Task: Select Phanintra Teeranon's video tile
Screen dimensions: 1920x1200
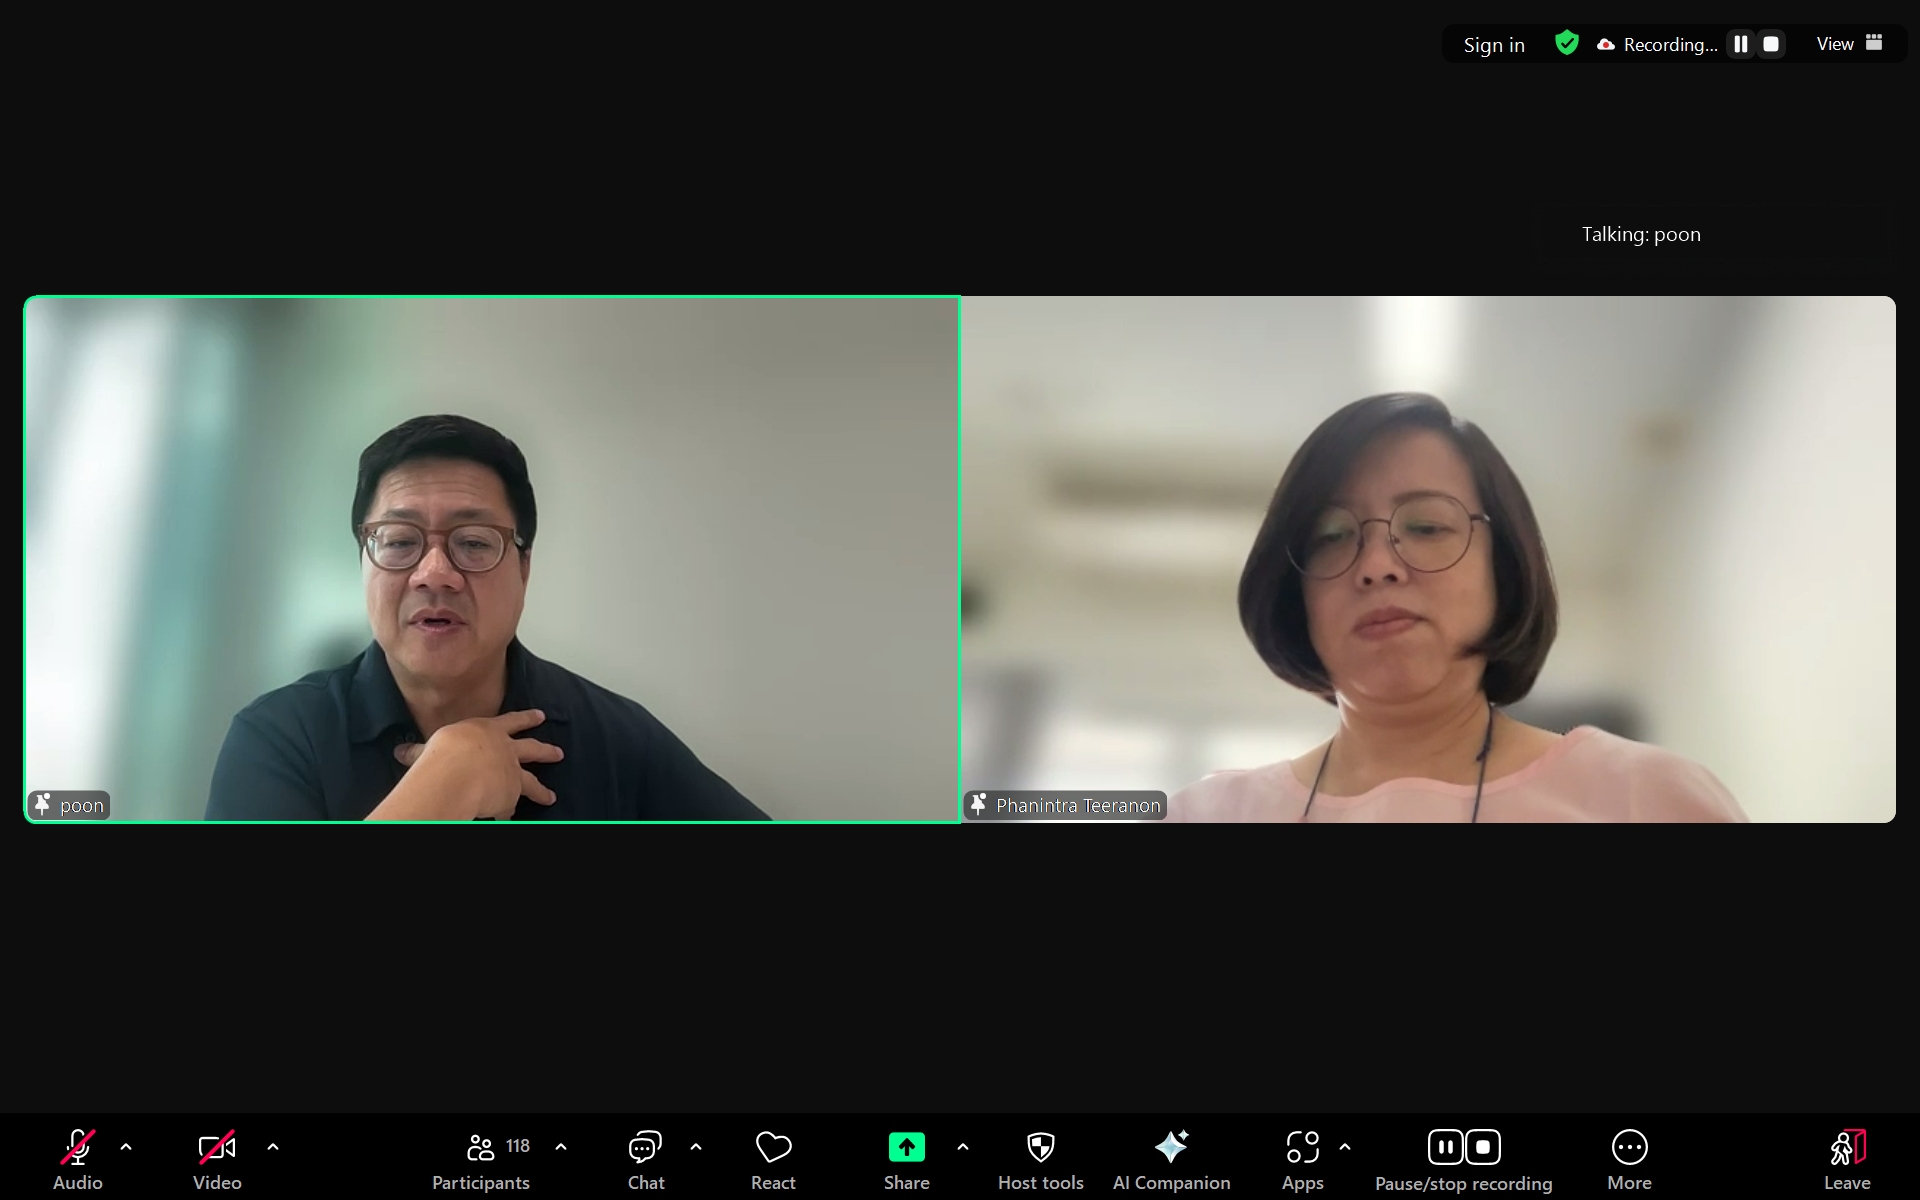Action: click(1428, 559)
